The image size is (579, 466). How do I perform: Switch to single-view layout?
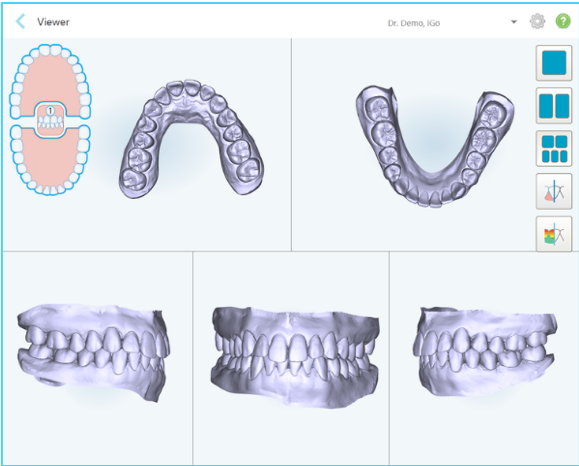(x=554, y=63)
